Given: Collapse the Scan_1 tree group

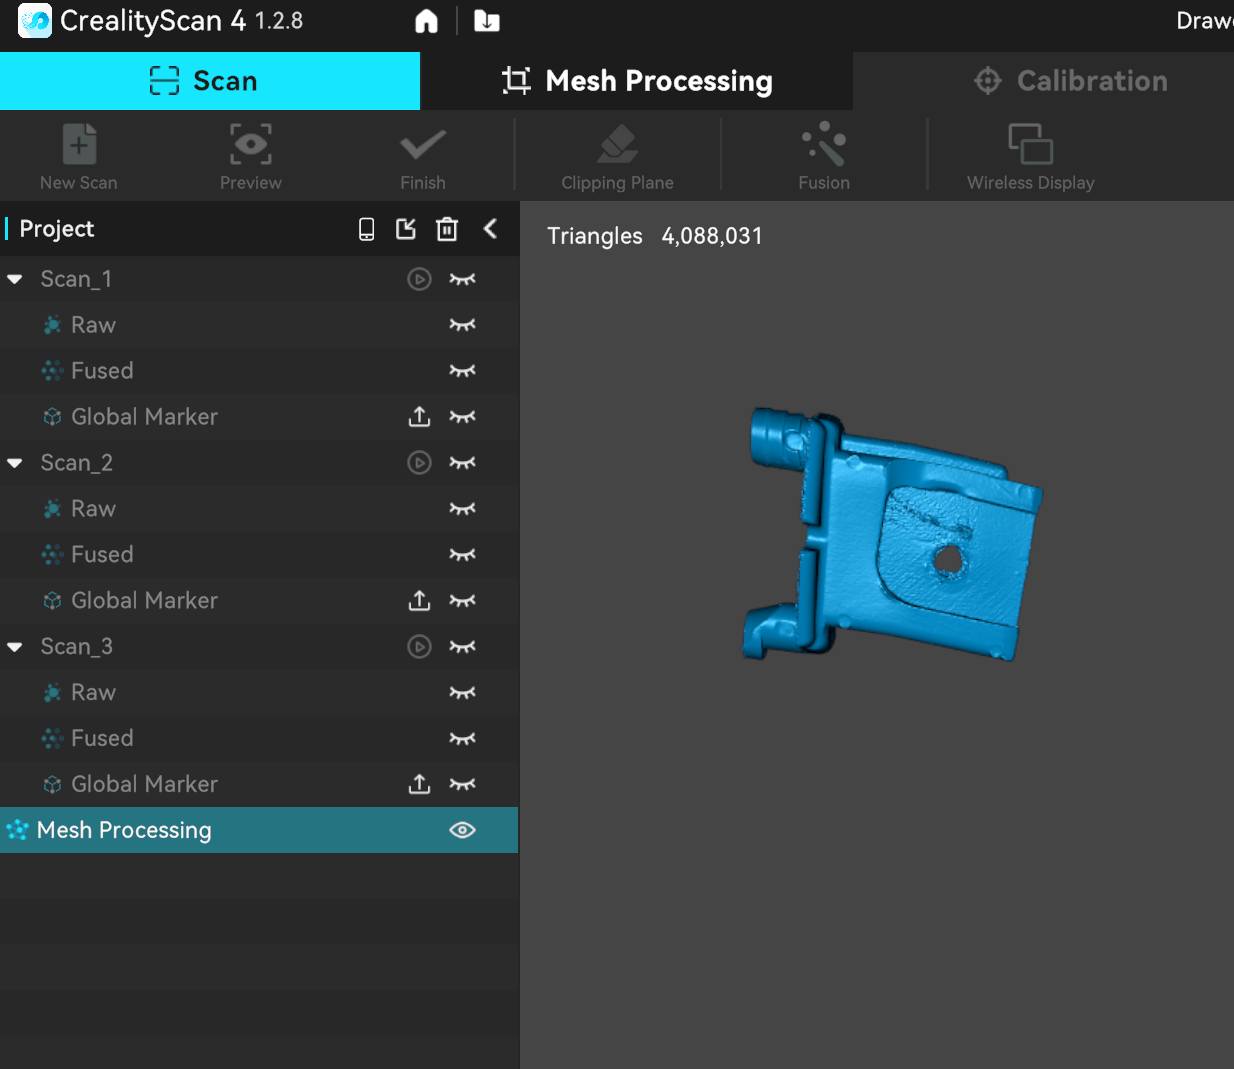Looking at the screenshot, I should (15, 279).
